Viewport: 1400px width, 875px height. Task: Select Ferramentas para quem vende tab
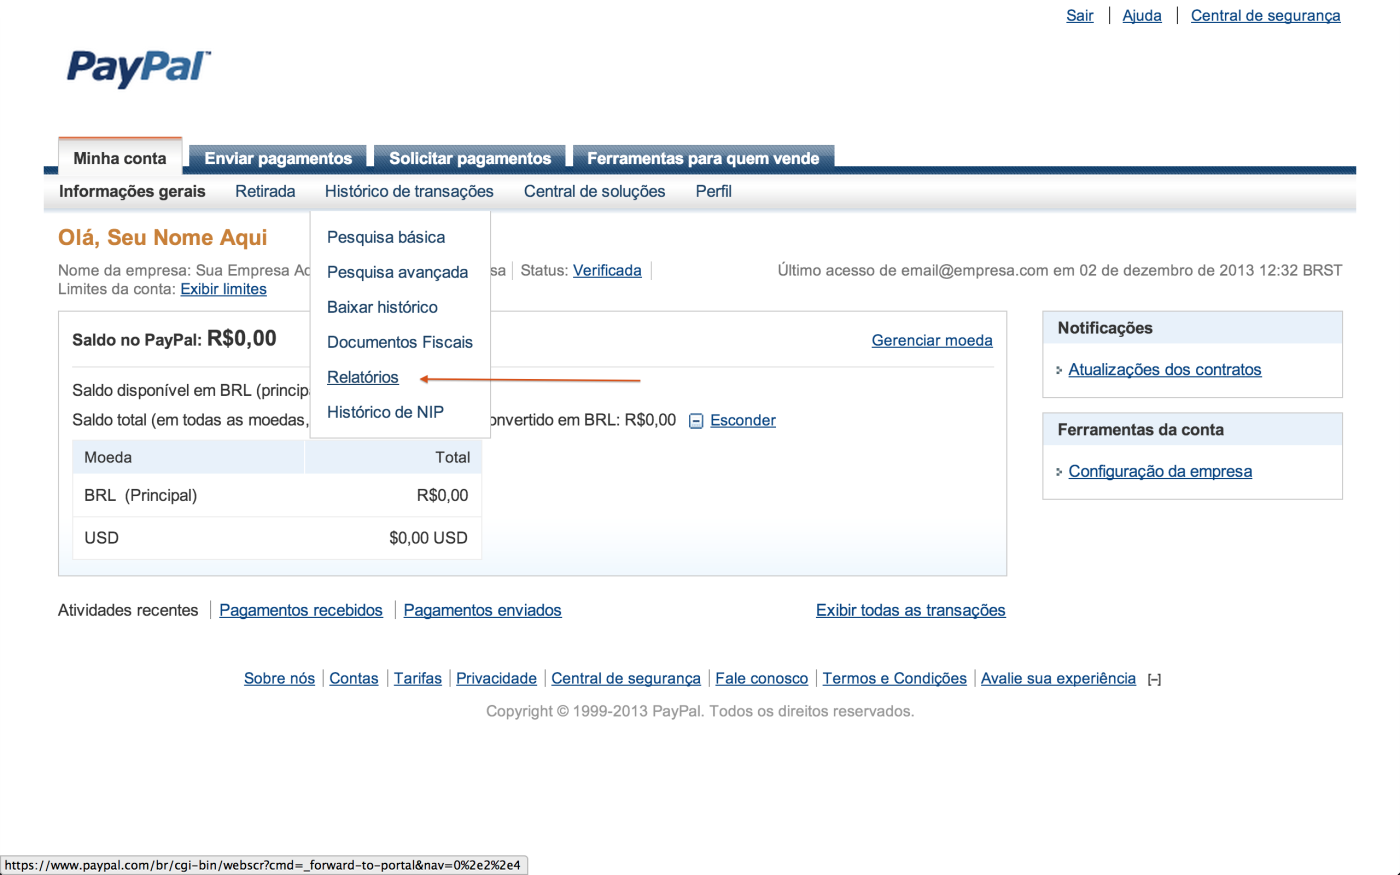coord(703,158)
